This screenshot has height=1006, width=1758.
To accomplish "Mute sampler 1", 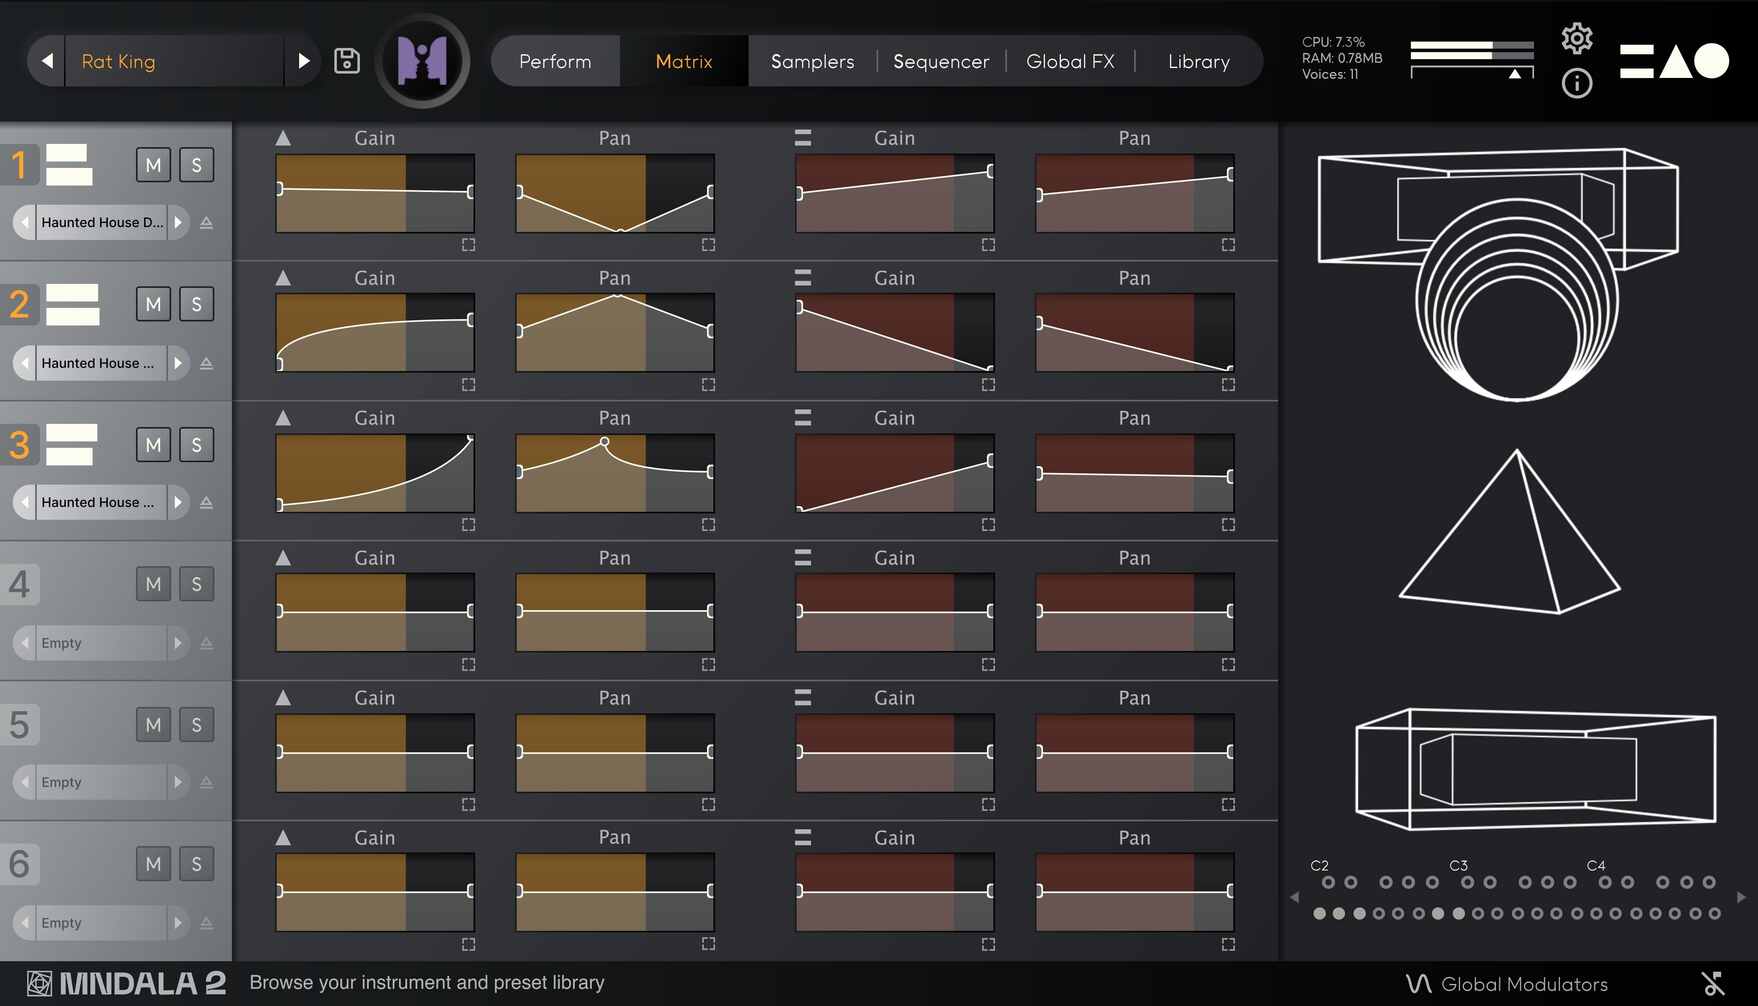I will [x=153, y=165].
